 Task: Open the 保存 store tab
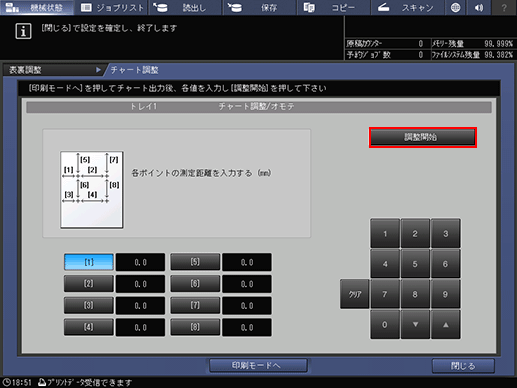(x=260, y=7)
